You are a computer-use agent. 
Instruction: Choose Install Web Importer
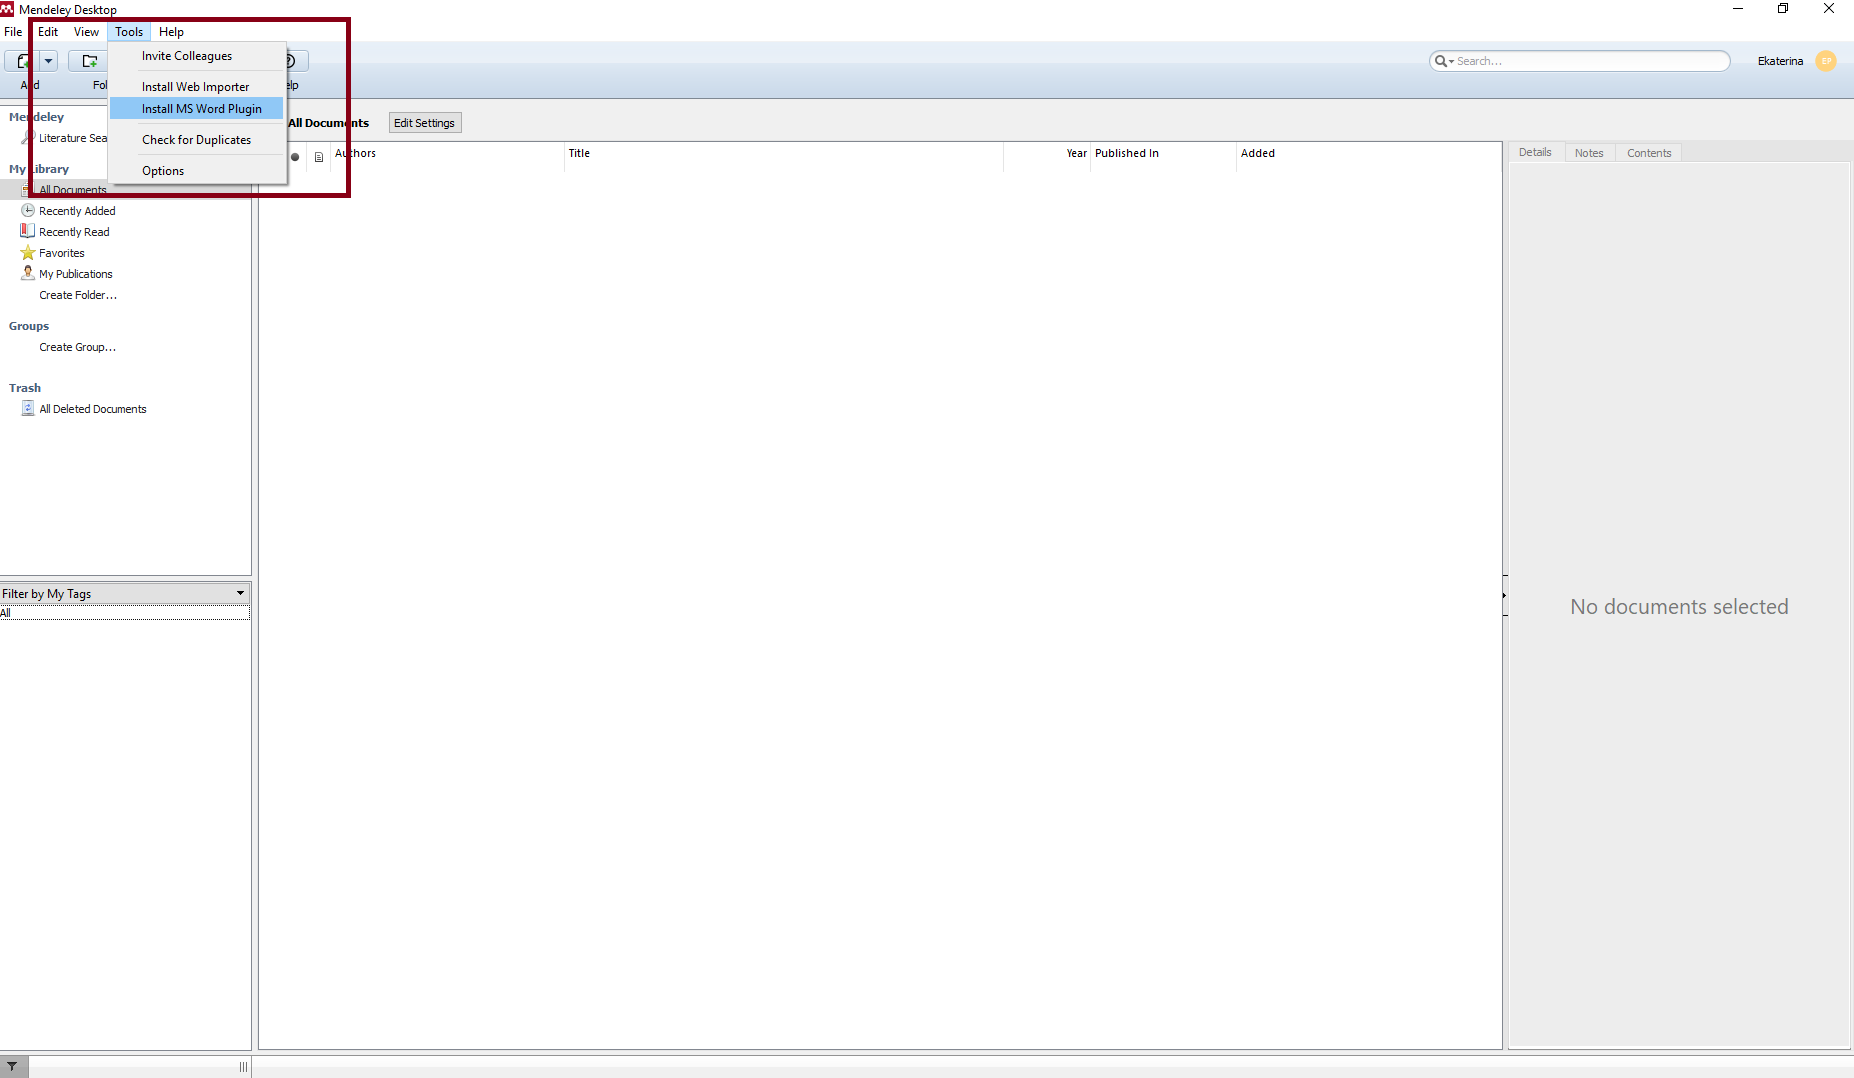click(197, 87)
